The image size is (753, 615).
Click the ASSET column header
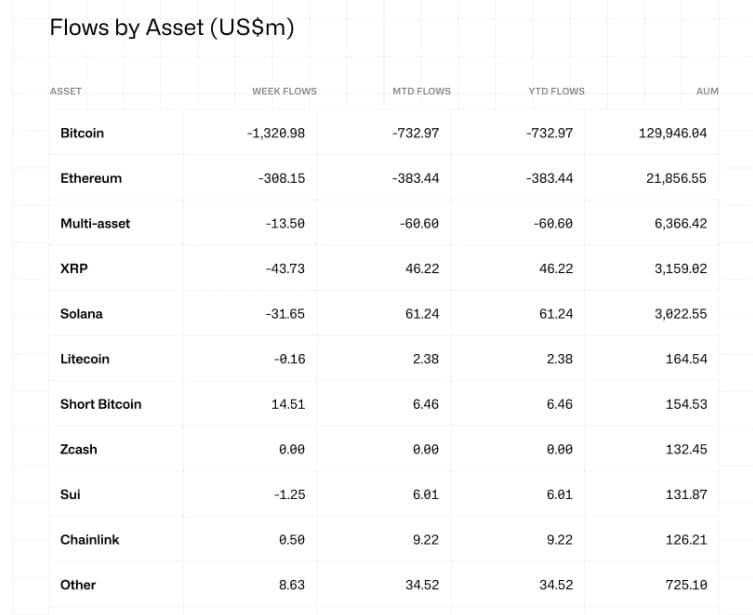click(66, 91)
